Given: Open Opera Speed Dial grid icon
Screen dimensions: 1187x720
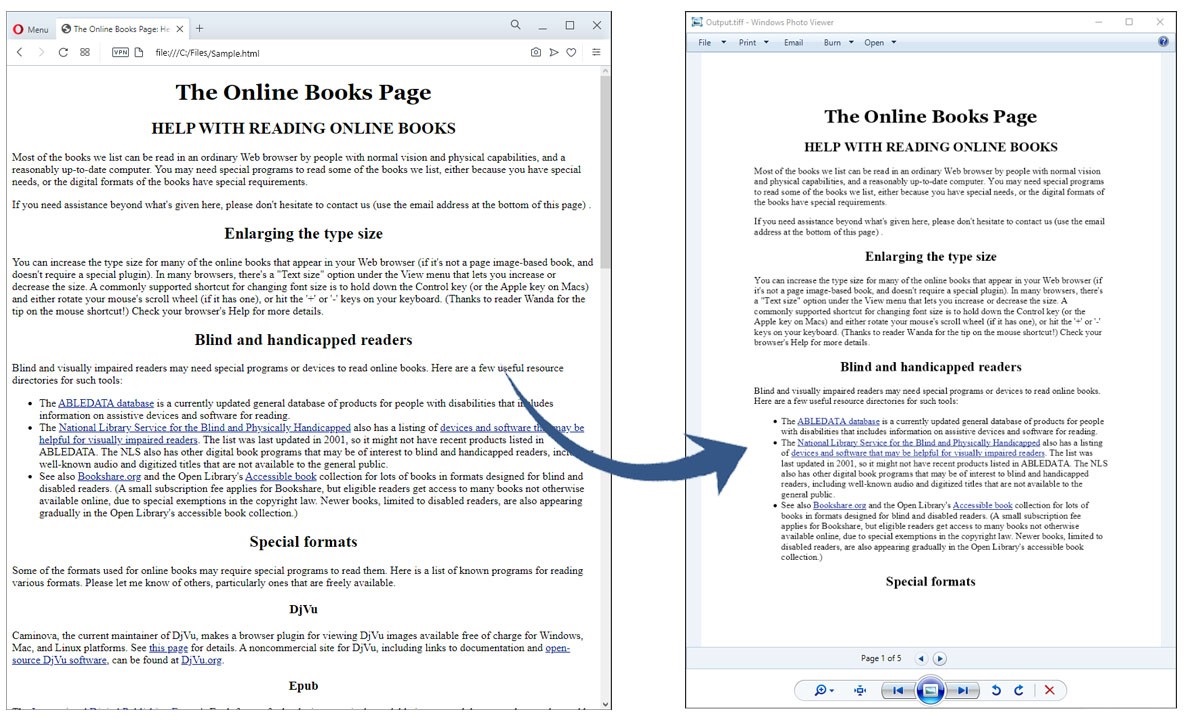Looking at the screenshot, I should click(x=85, y=52).
